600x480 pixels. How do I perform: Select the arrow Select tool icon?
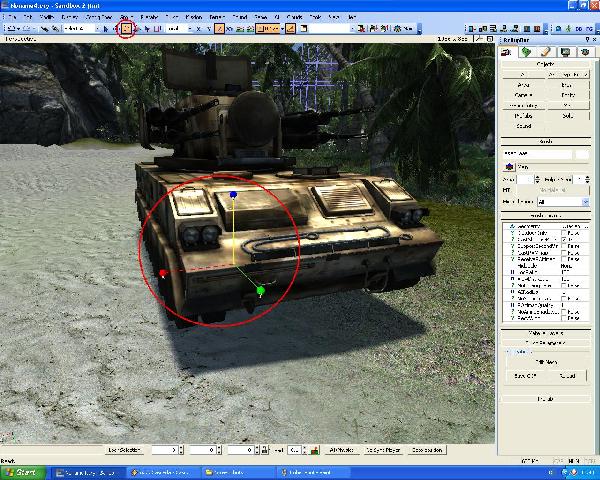click(x=106, y=29)
